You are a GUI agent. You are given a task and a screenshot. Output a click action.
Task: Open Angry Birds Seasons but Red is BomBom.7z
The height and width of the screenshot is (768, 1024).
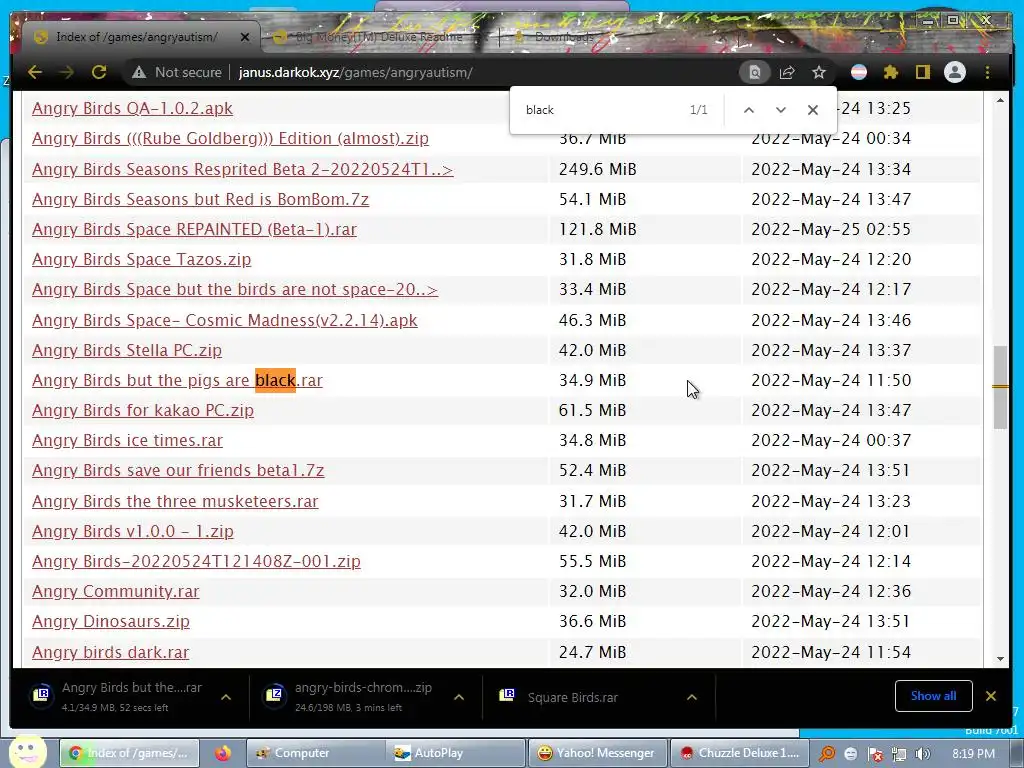pyautogui.click(x=200, y=199)
